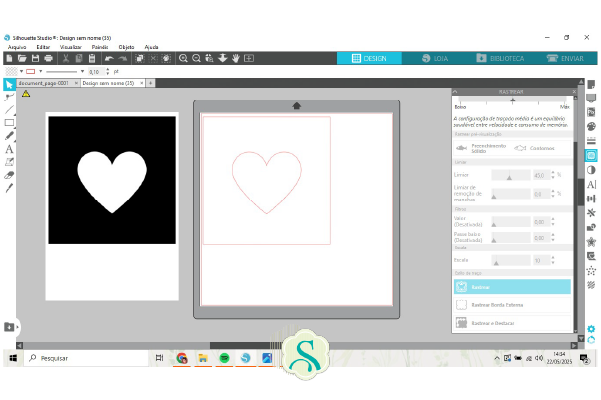601x400 pixels.
Task: Open the Preferences gear icon
Action: (591, 329)
